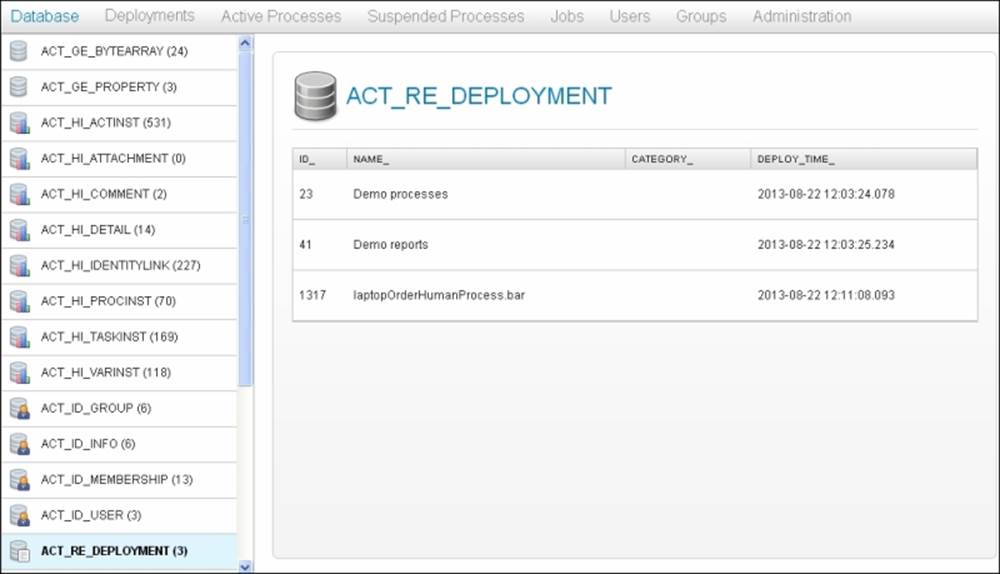Click the ACT_HI_ATTACHMENT table icon

pyautogui.click(x=19, y=158)
